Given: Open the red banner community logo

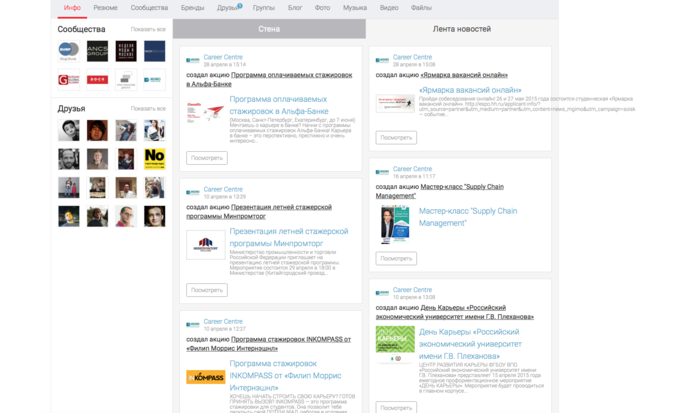Looking at the screenshot, I should point(97,80).
